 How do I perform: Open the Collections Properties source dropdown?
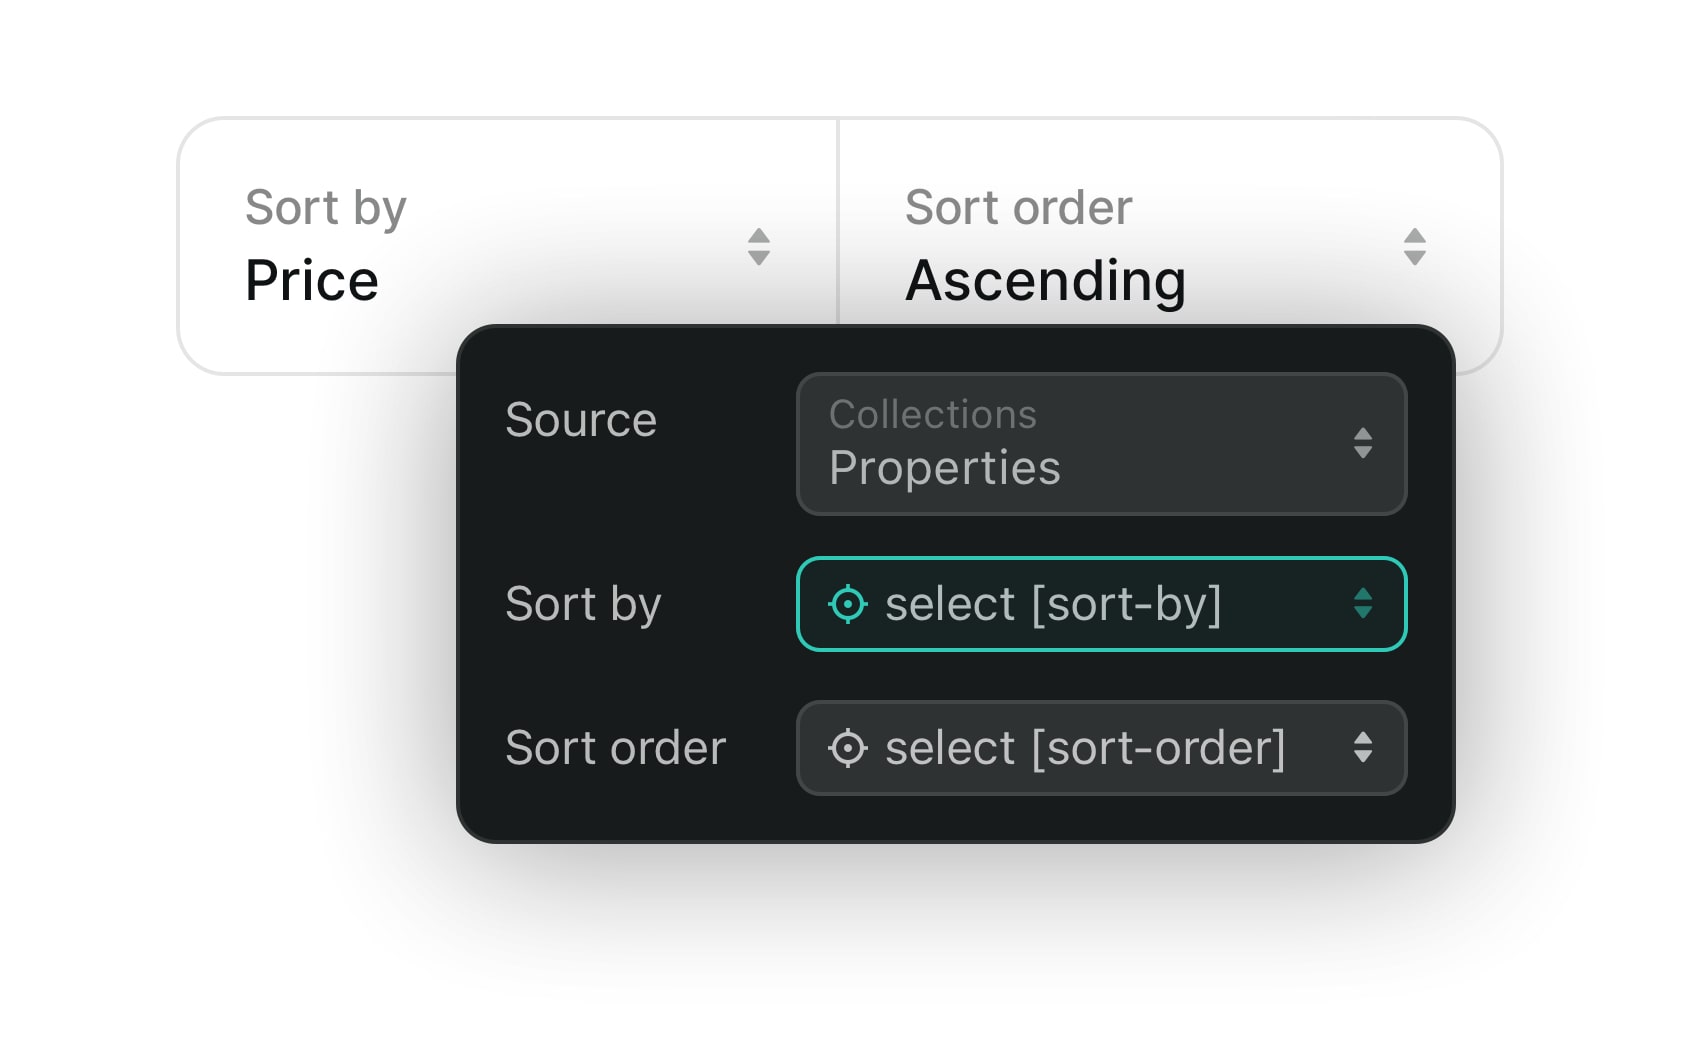(x=1101, y=444)
